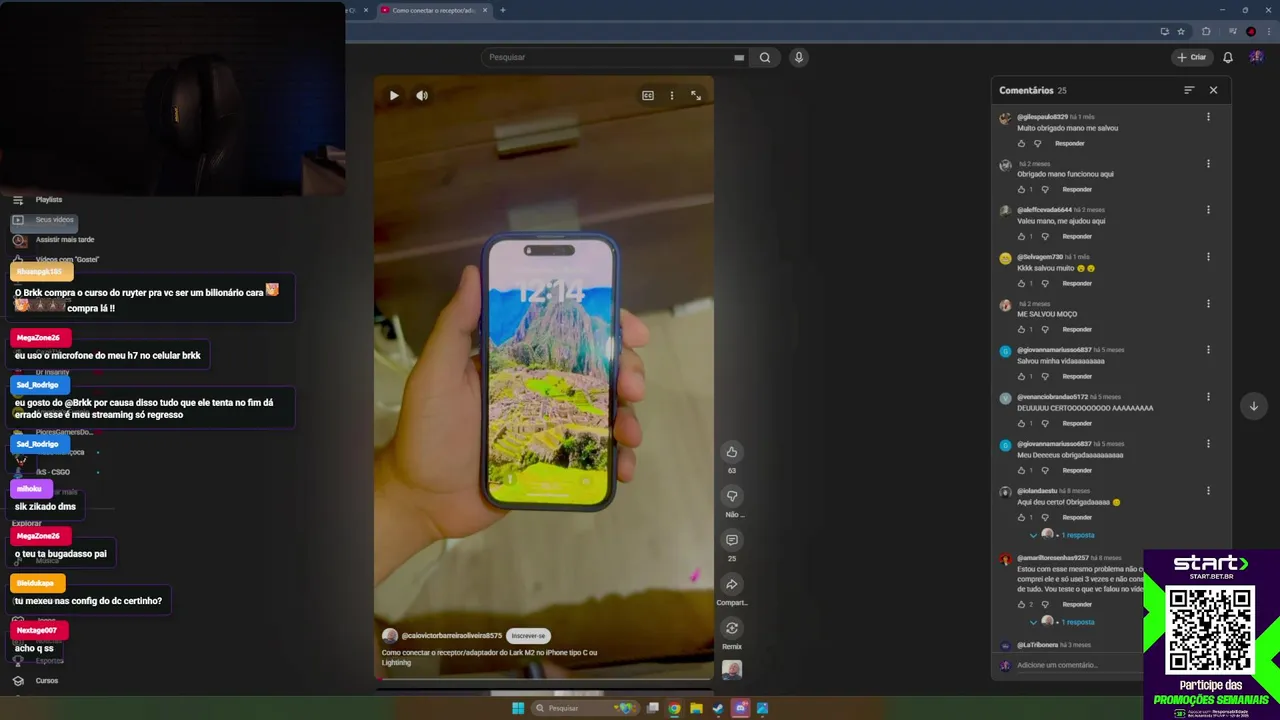Toggle closed captions on the Short
Screen dimensions: 1280x720
point(648,96)
